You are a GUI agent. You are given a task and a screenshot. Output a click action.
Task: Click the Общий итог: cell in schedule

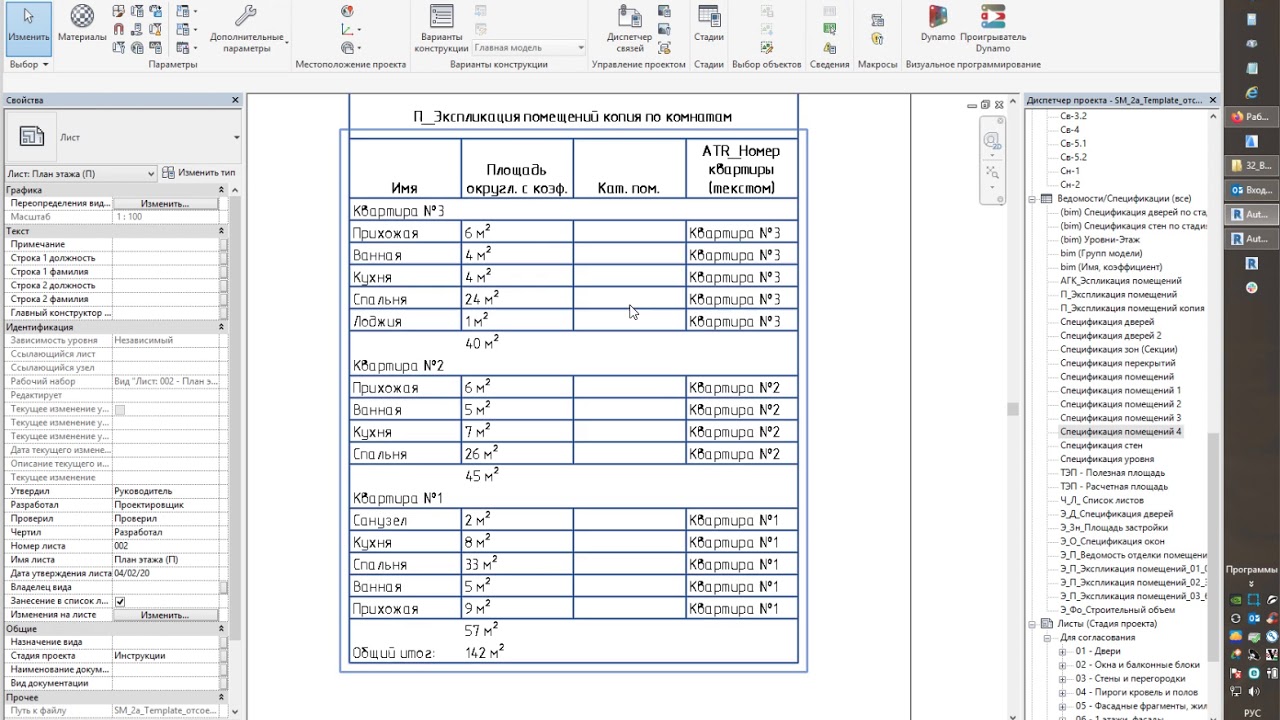coord(394,653)
